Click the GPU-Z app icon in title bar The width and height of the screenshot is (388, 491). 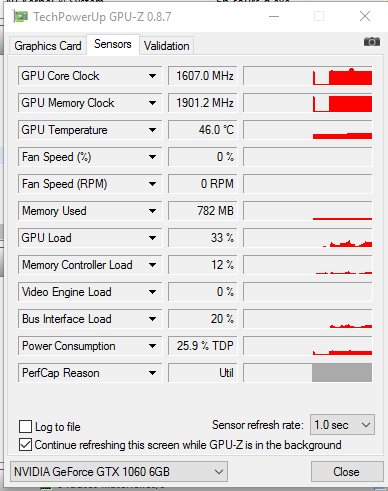click(20, 16)
